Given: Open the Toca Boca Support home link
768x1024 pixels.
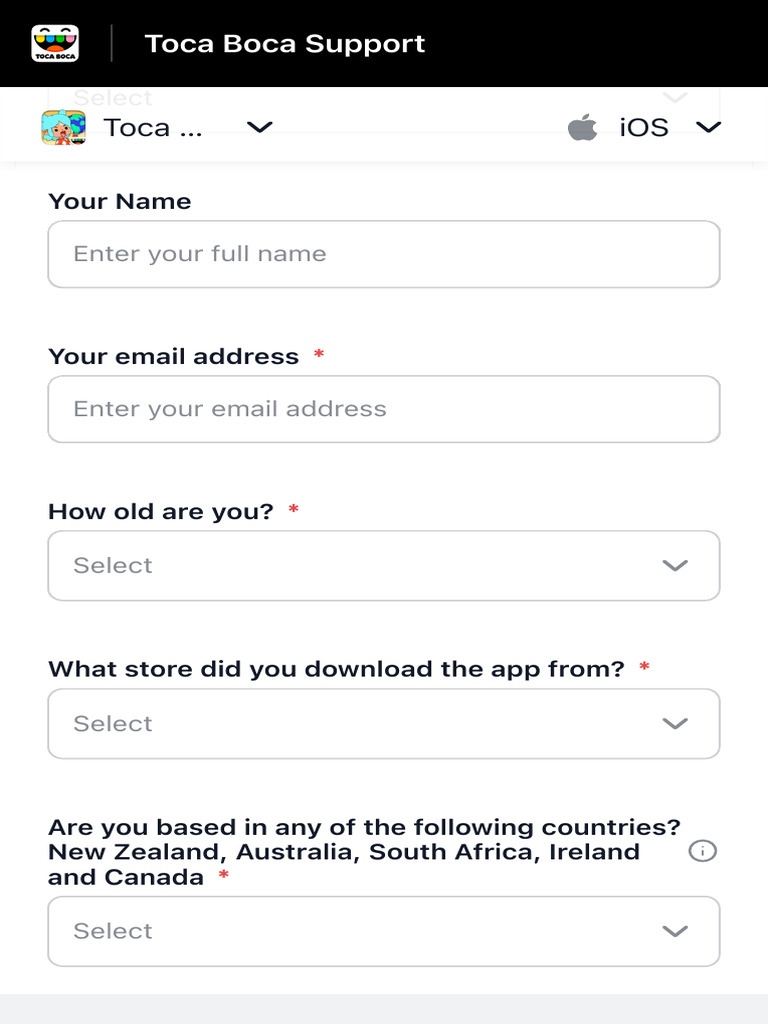Looking at the screenshot, I should (x=285, y=44).
